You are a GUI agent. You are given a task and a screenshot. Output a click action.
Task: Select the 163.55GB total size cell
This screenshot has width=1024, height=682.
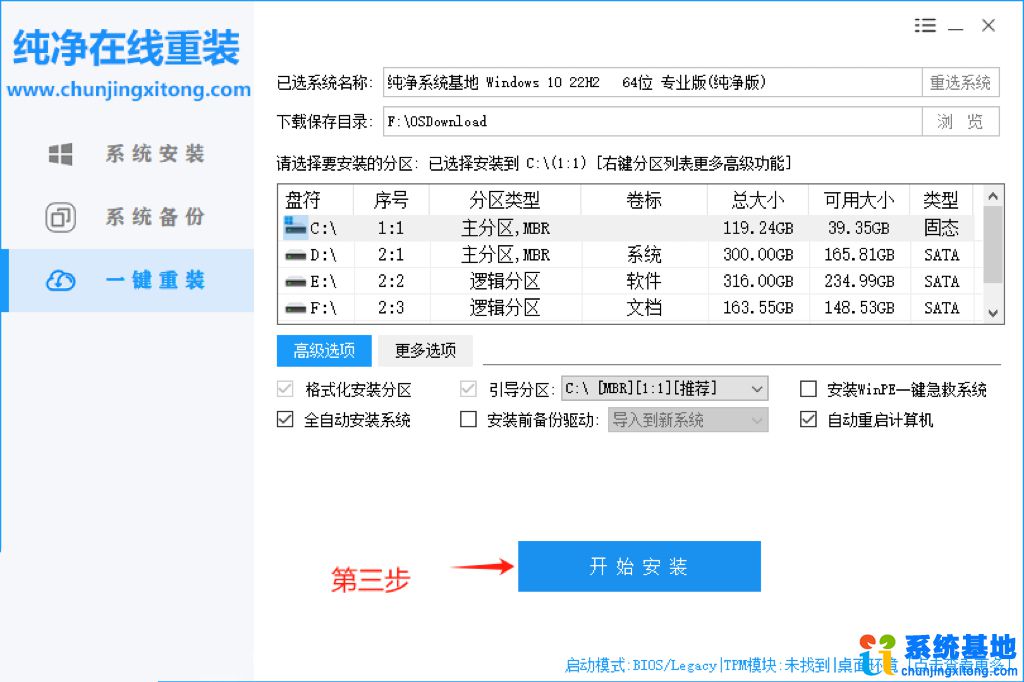(758, 308)
